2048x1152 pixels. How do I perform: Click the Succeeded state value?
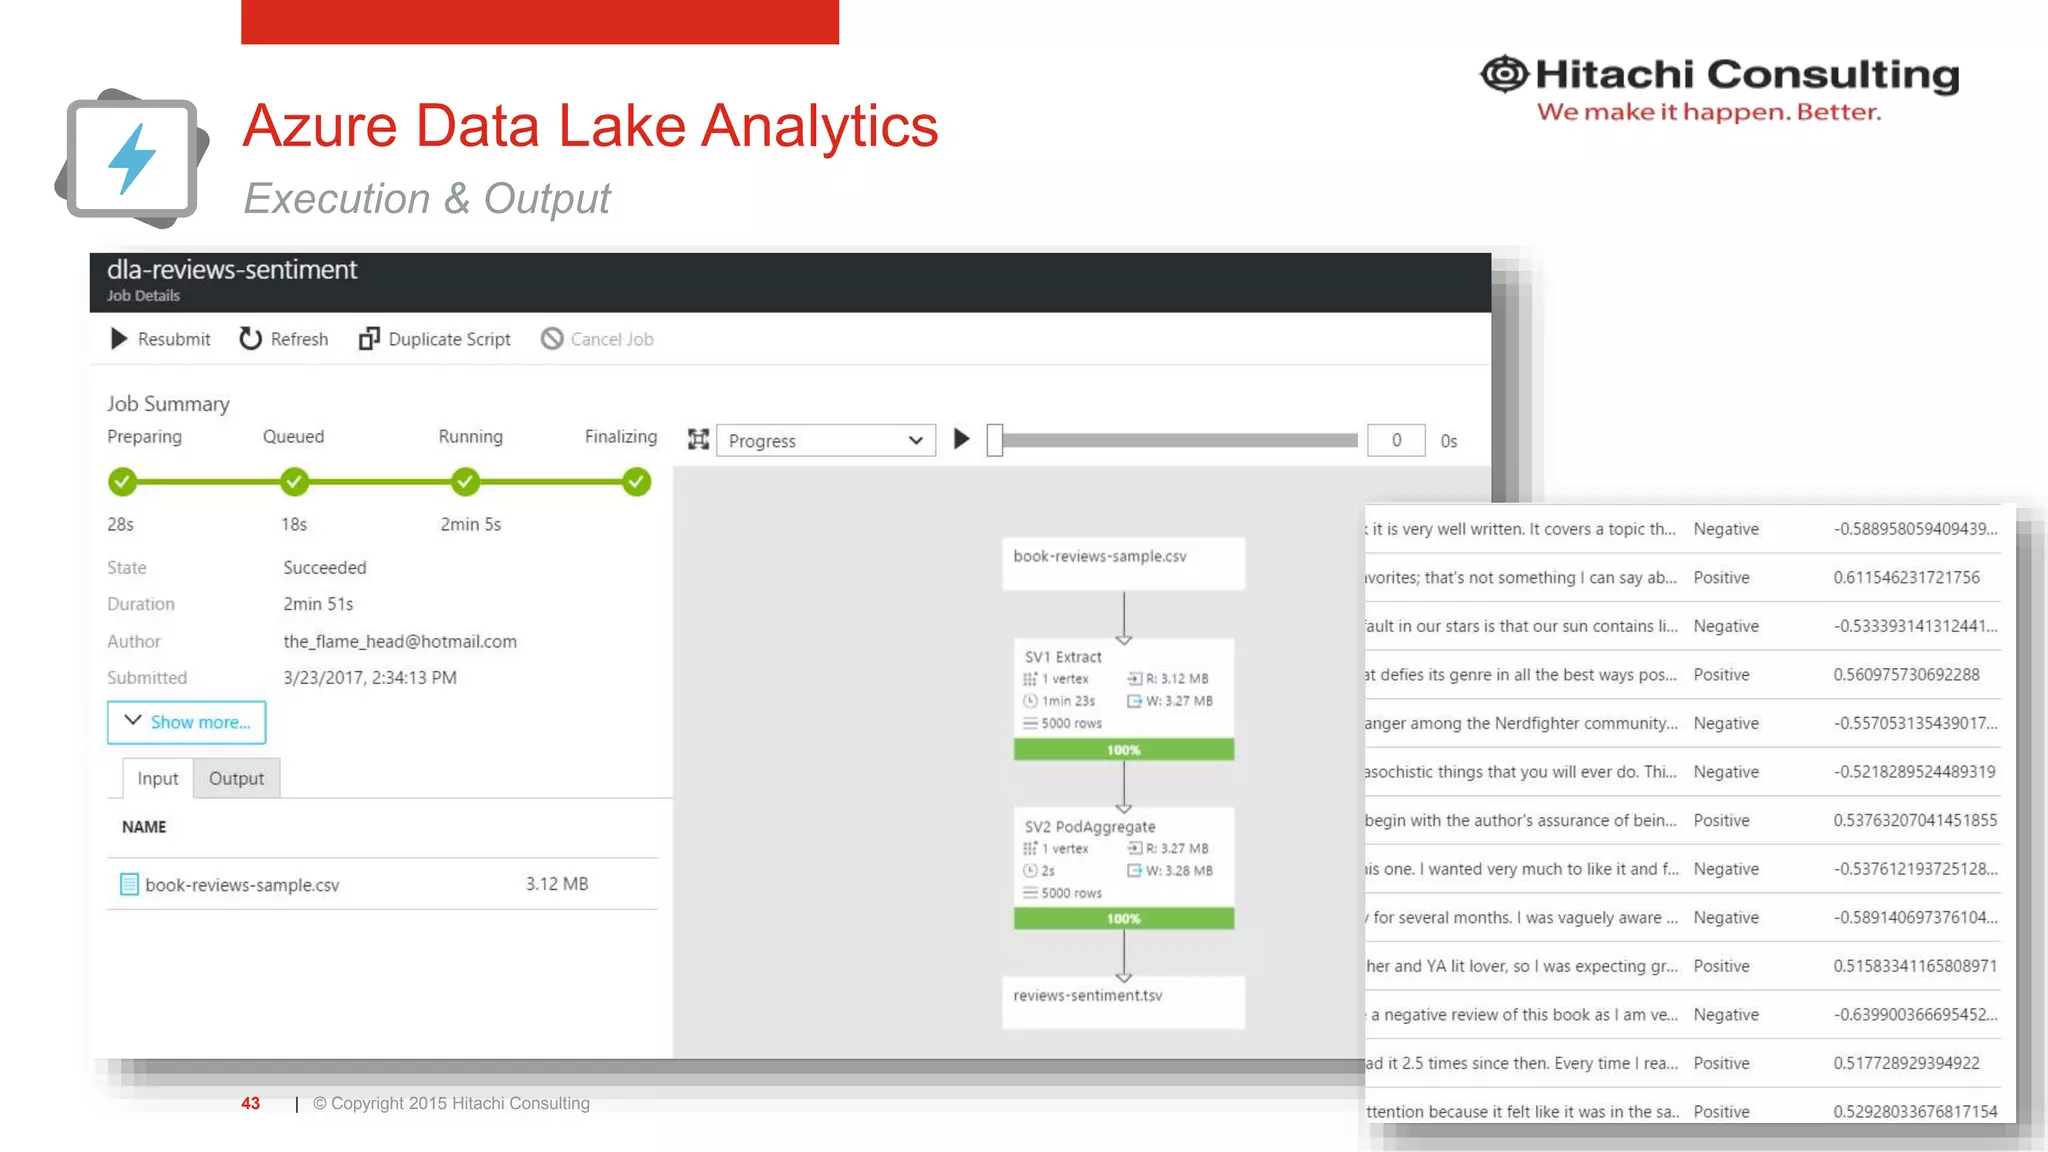[x=325, y=567]
